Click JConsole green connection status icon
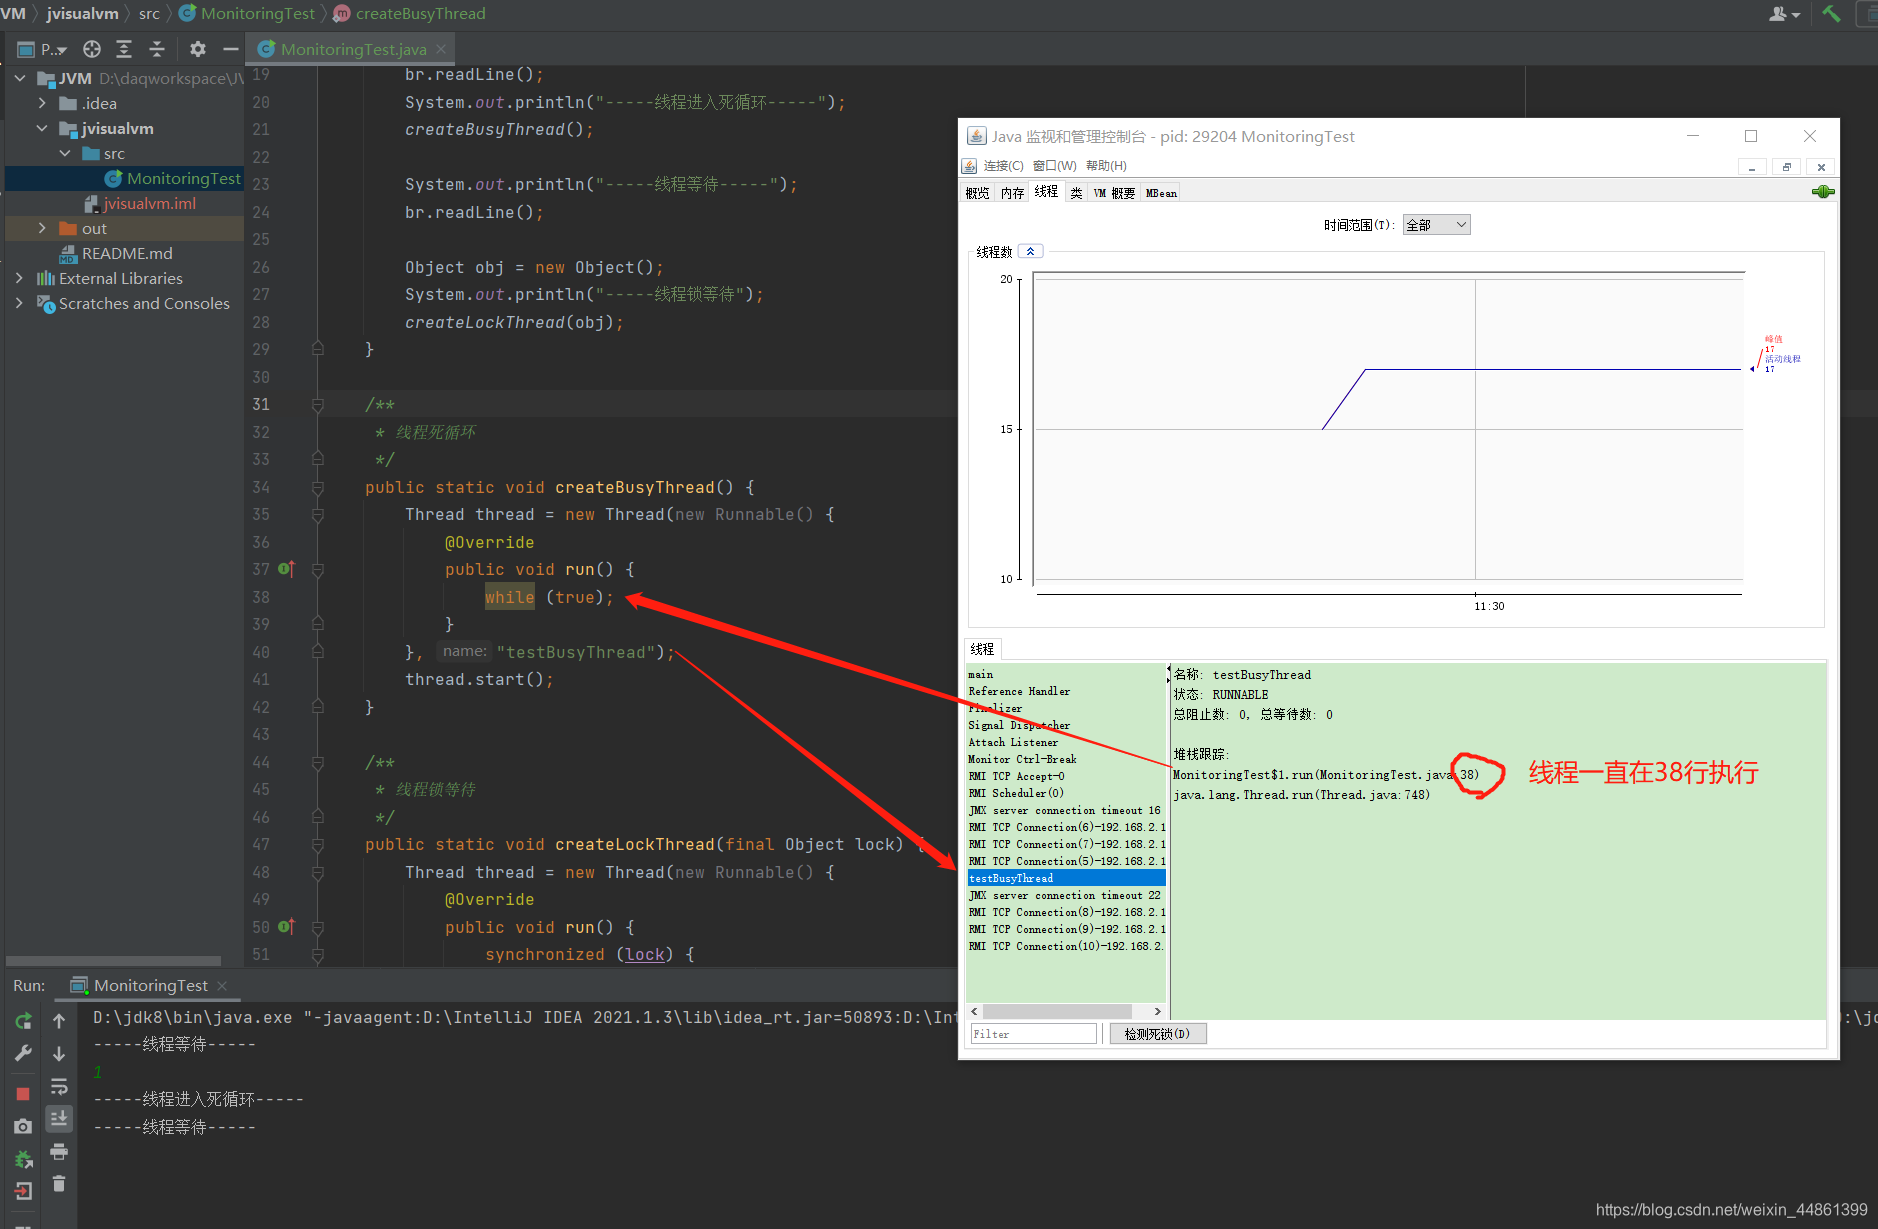The width and height of the screenshot is (1878, 1229). pos(1823,192)
